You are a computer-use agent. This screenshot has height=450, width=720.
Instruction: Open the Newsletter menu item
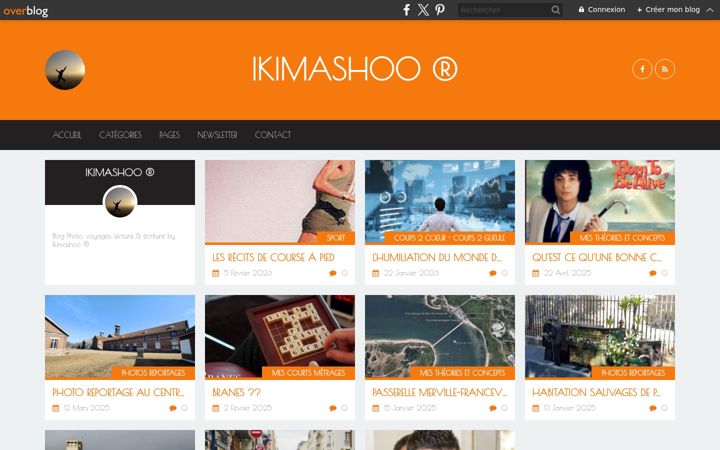pyautogui.click(x=217, y=135)
